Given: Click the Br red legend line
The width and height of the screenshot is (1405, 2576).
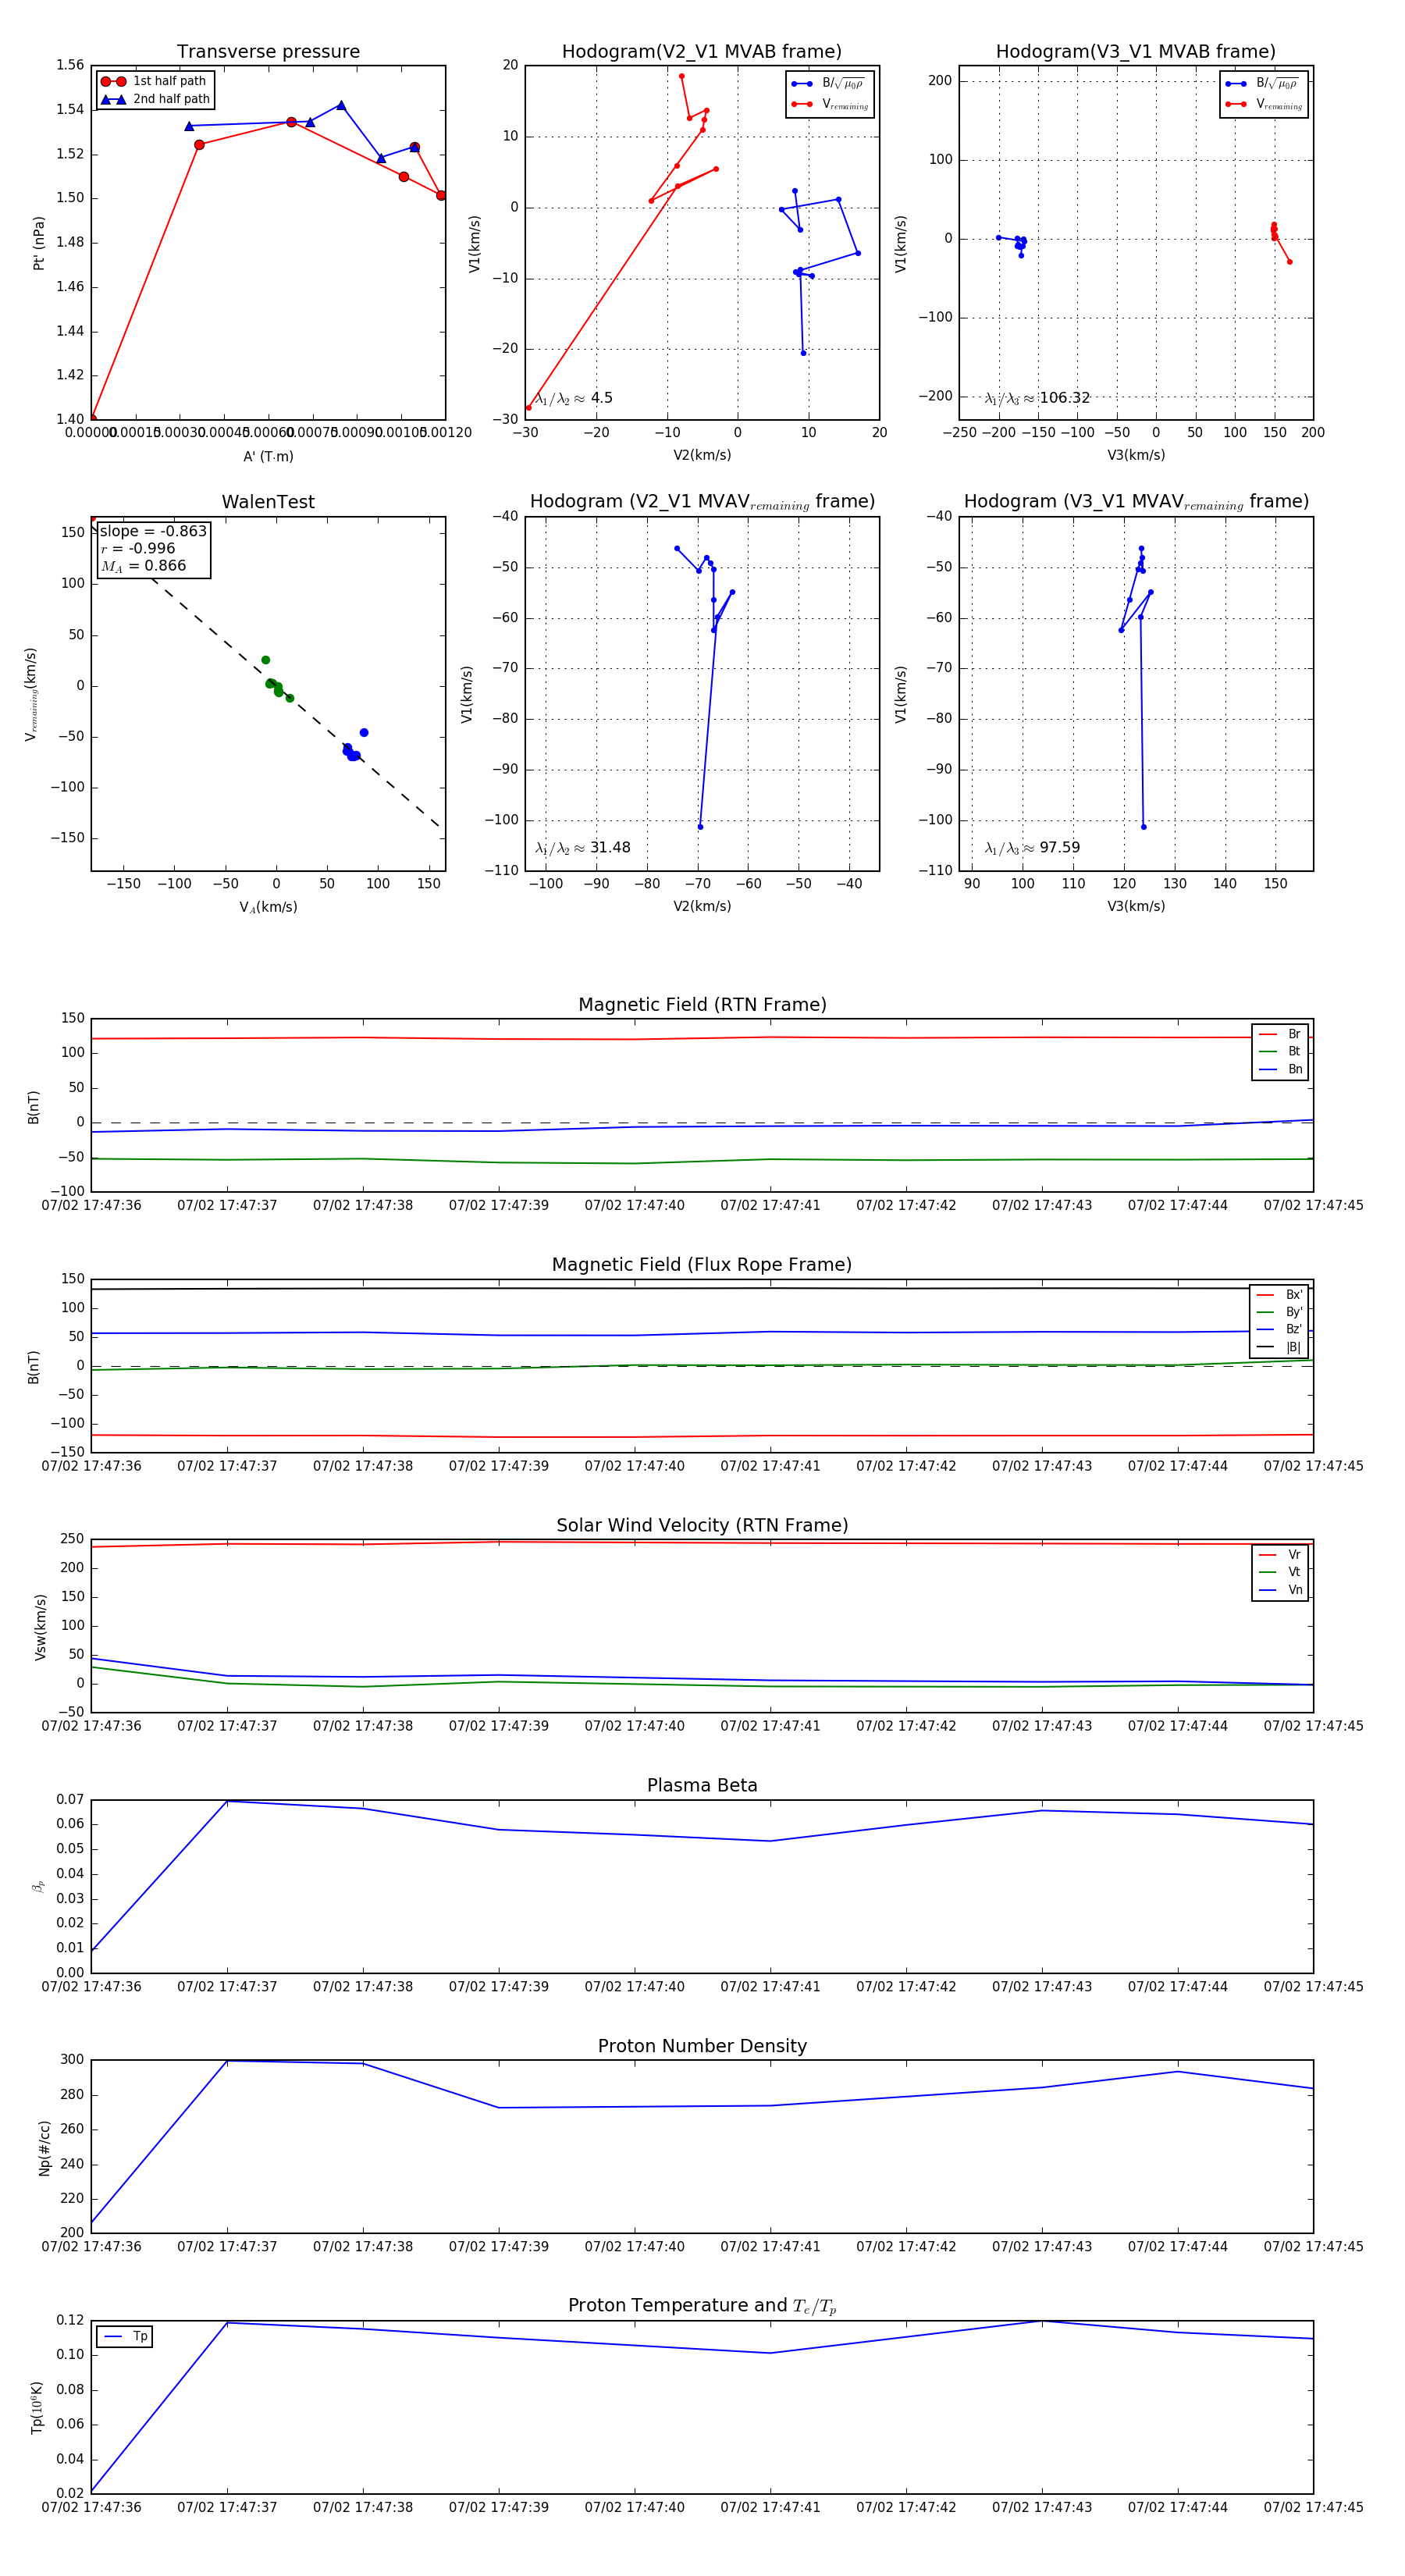Looking at the screenshot, I should [x=1267, y=1034].
